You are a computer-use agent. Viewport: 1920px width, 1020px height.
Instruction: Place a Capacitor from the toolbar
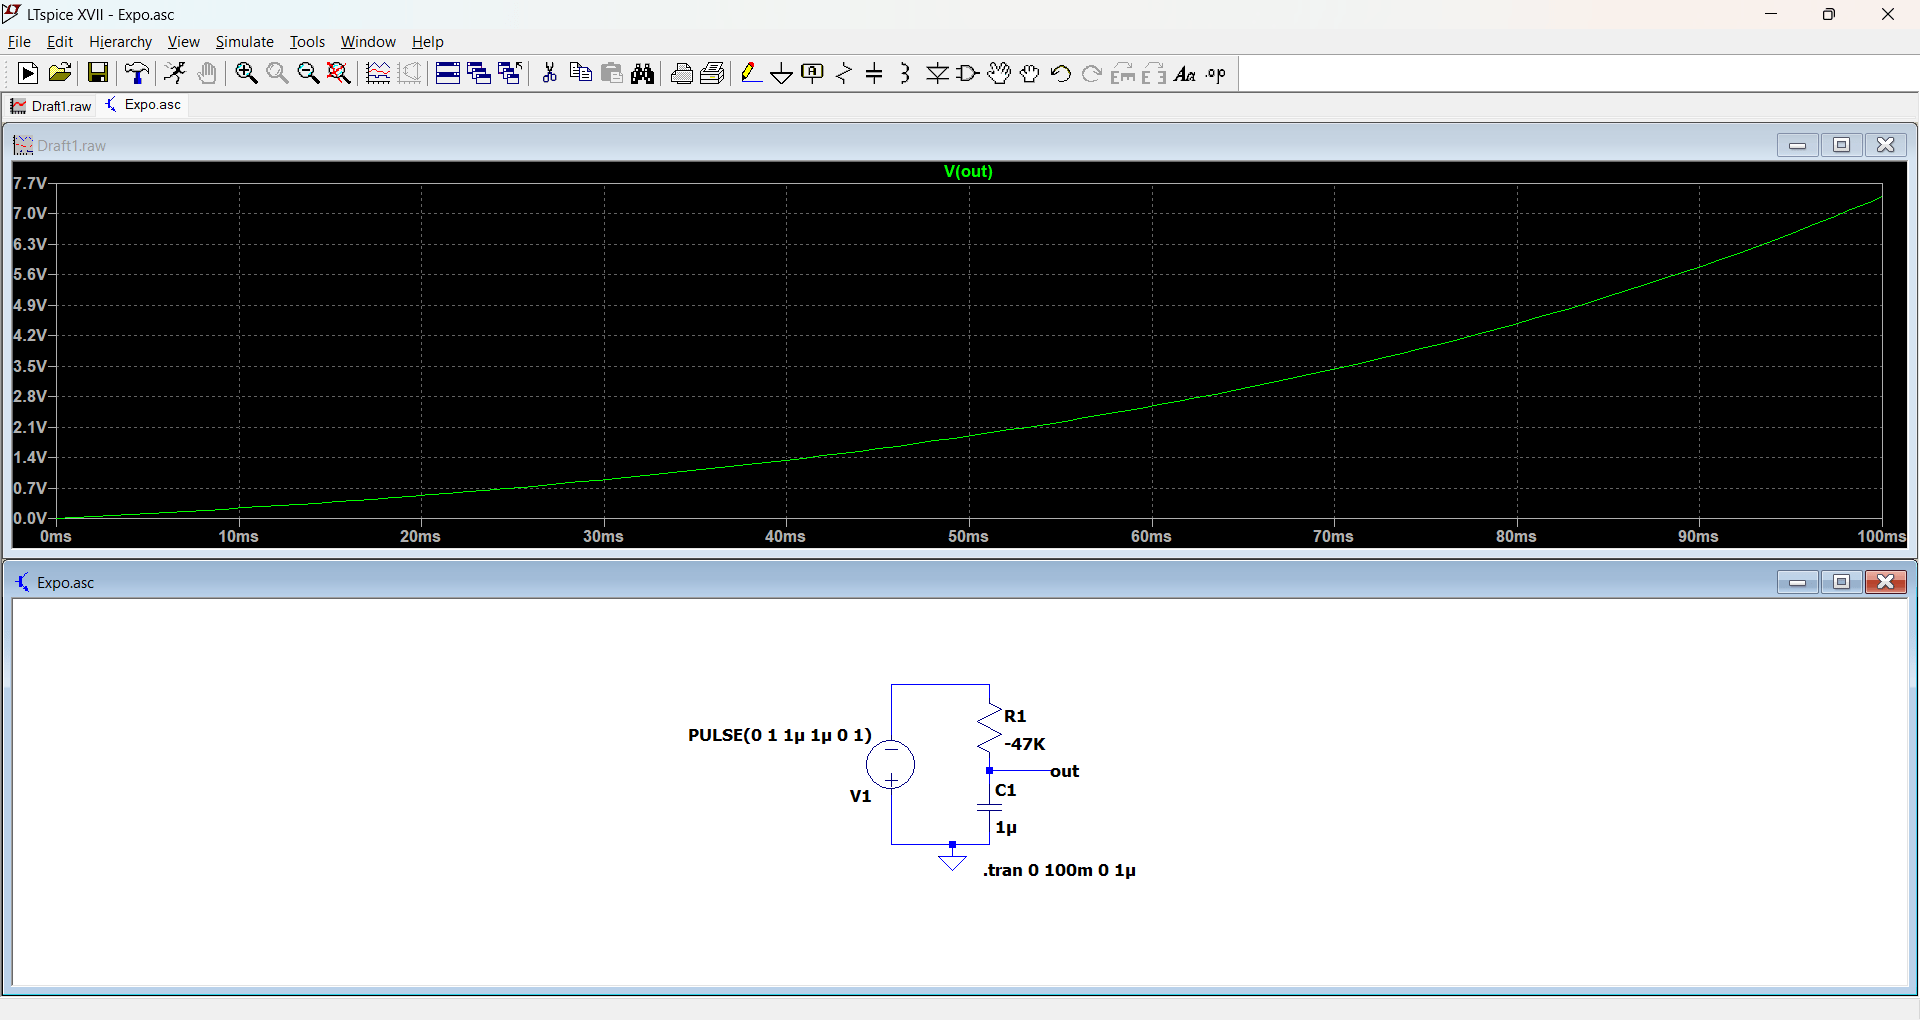(874, 73)
